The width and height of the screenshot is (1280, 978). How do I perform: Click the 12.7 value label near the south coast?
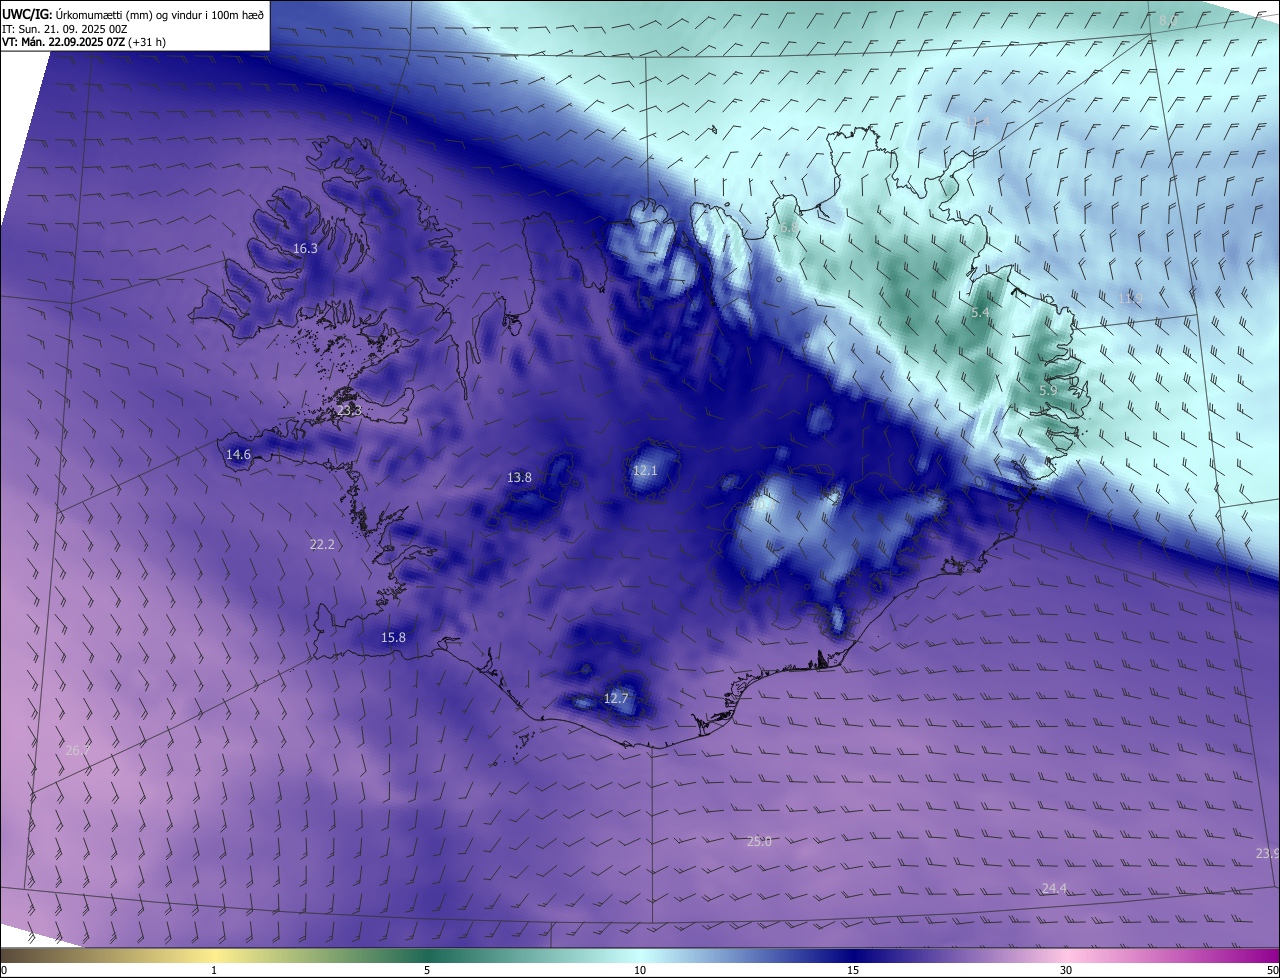pos(616,698)
